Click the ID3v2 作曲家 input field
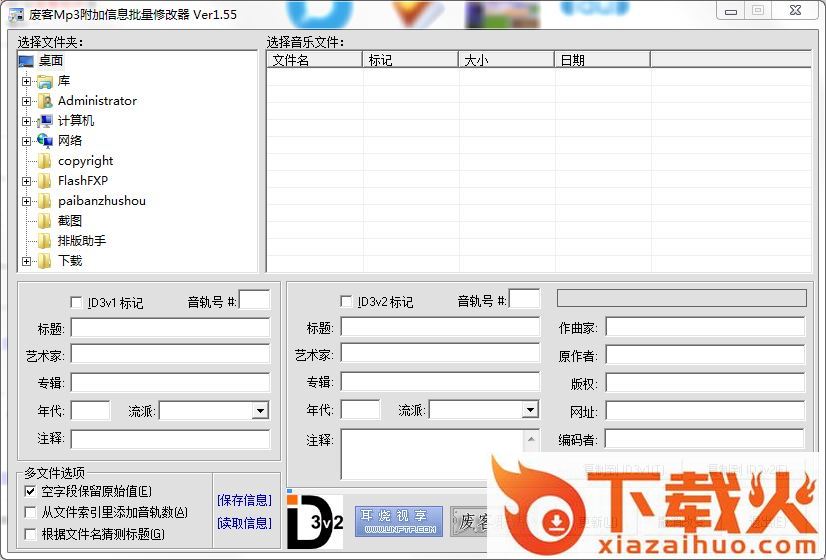Viewport: 826px width, 560px height. pyautogui.click(x=705, y=327)
